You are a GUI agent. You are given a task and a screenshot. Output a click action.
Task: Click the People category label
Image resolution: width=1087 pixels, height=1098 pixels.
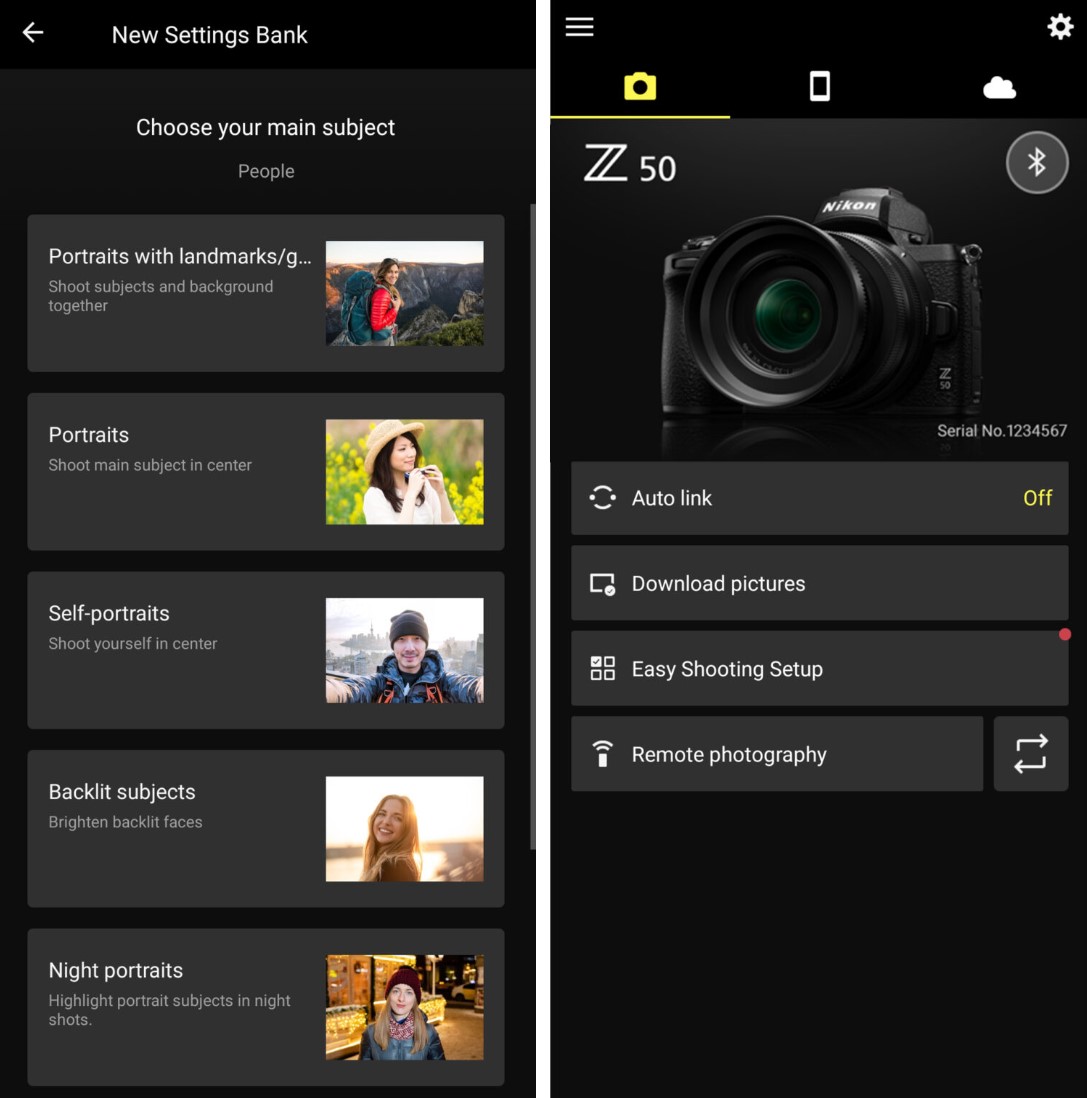click(x=266, y=171)
